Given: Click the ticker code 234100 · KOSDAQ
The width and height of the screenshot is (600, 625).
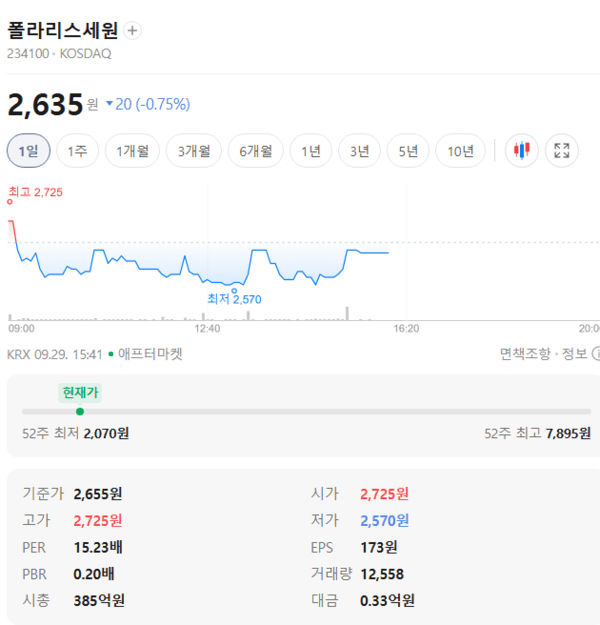Looking at the screenshot, I should pos(59,53).
